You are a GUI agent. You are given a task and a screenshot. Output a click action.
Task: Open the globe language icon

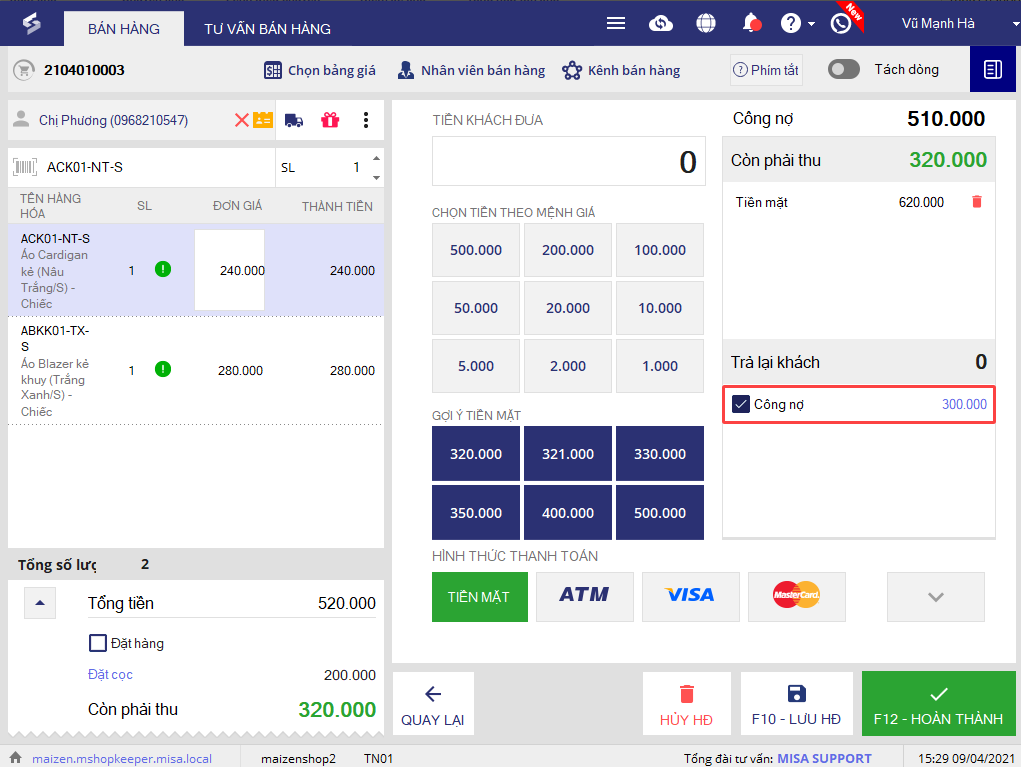point(705,23)
